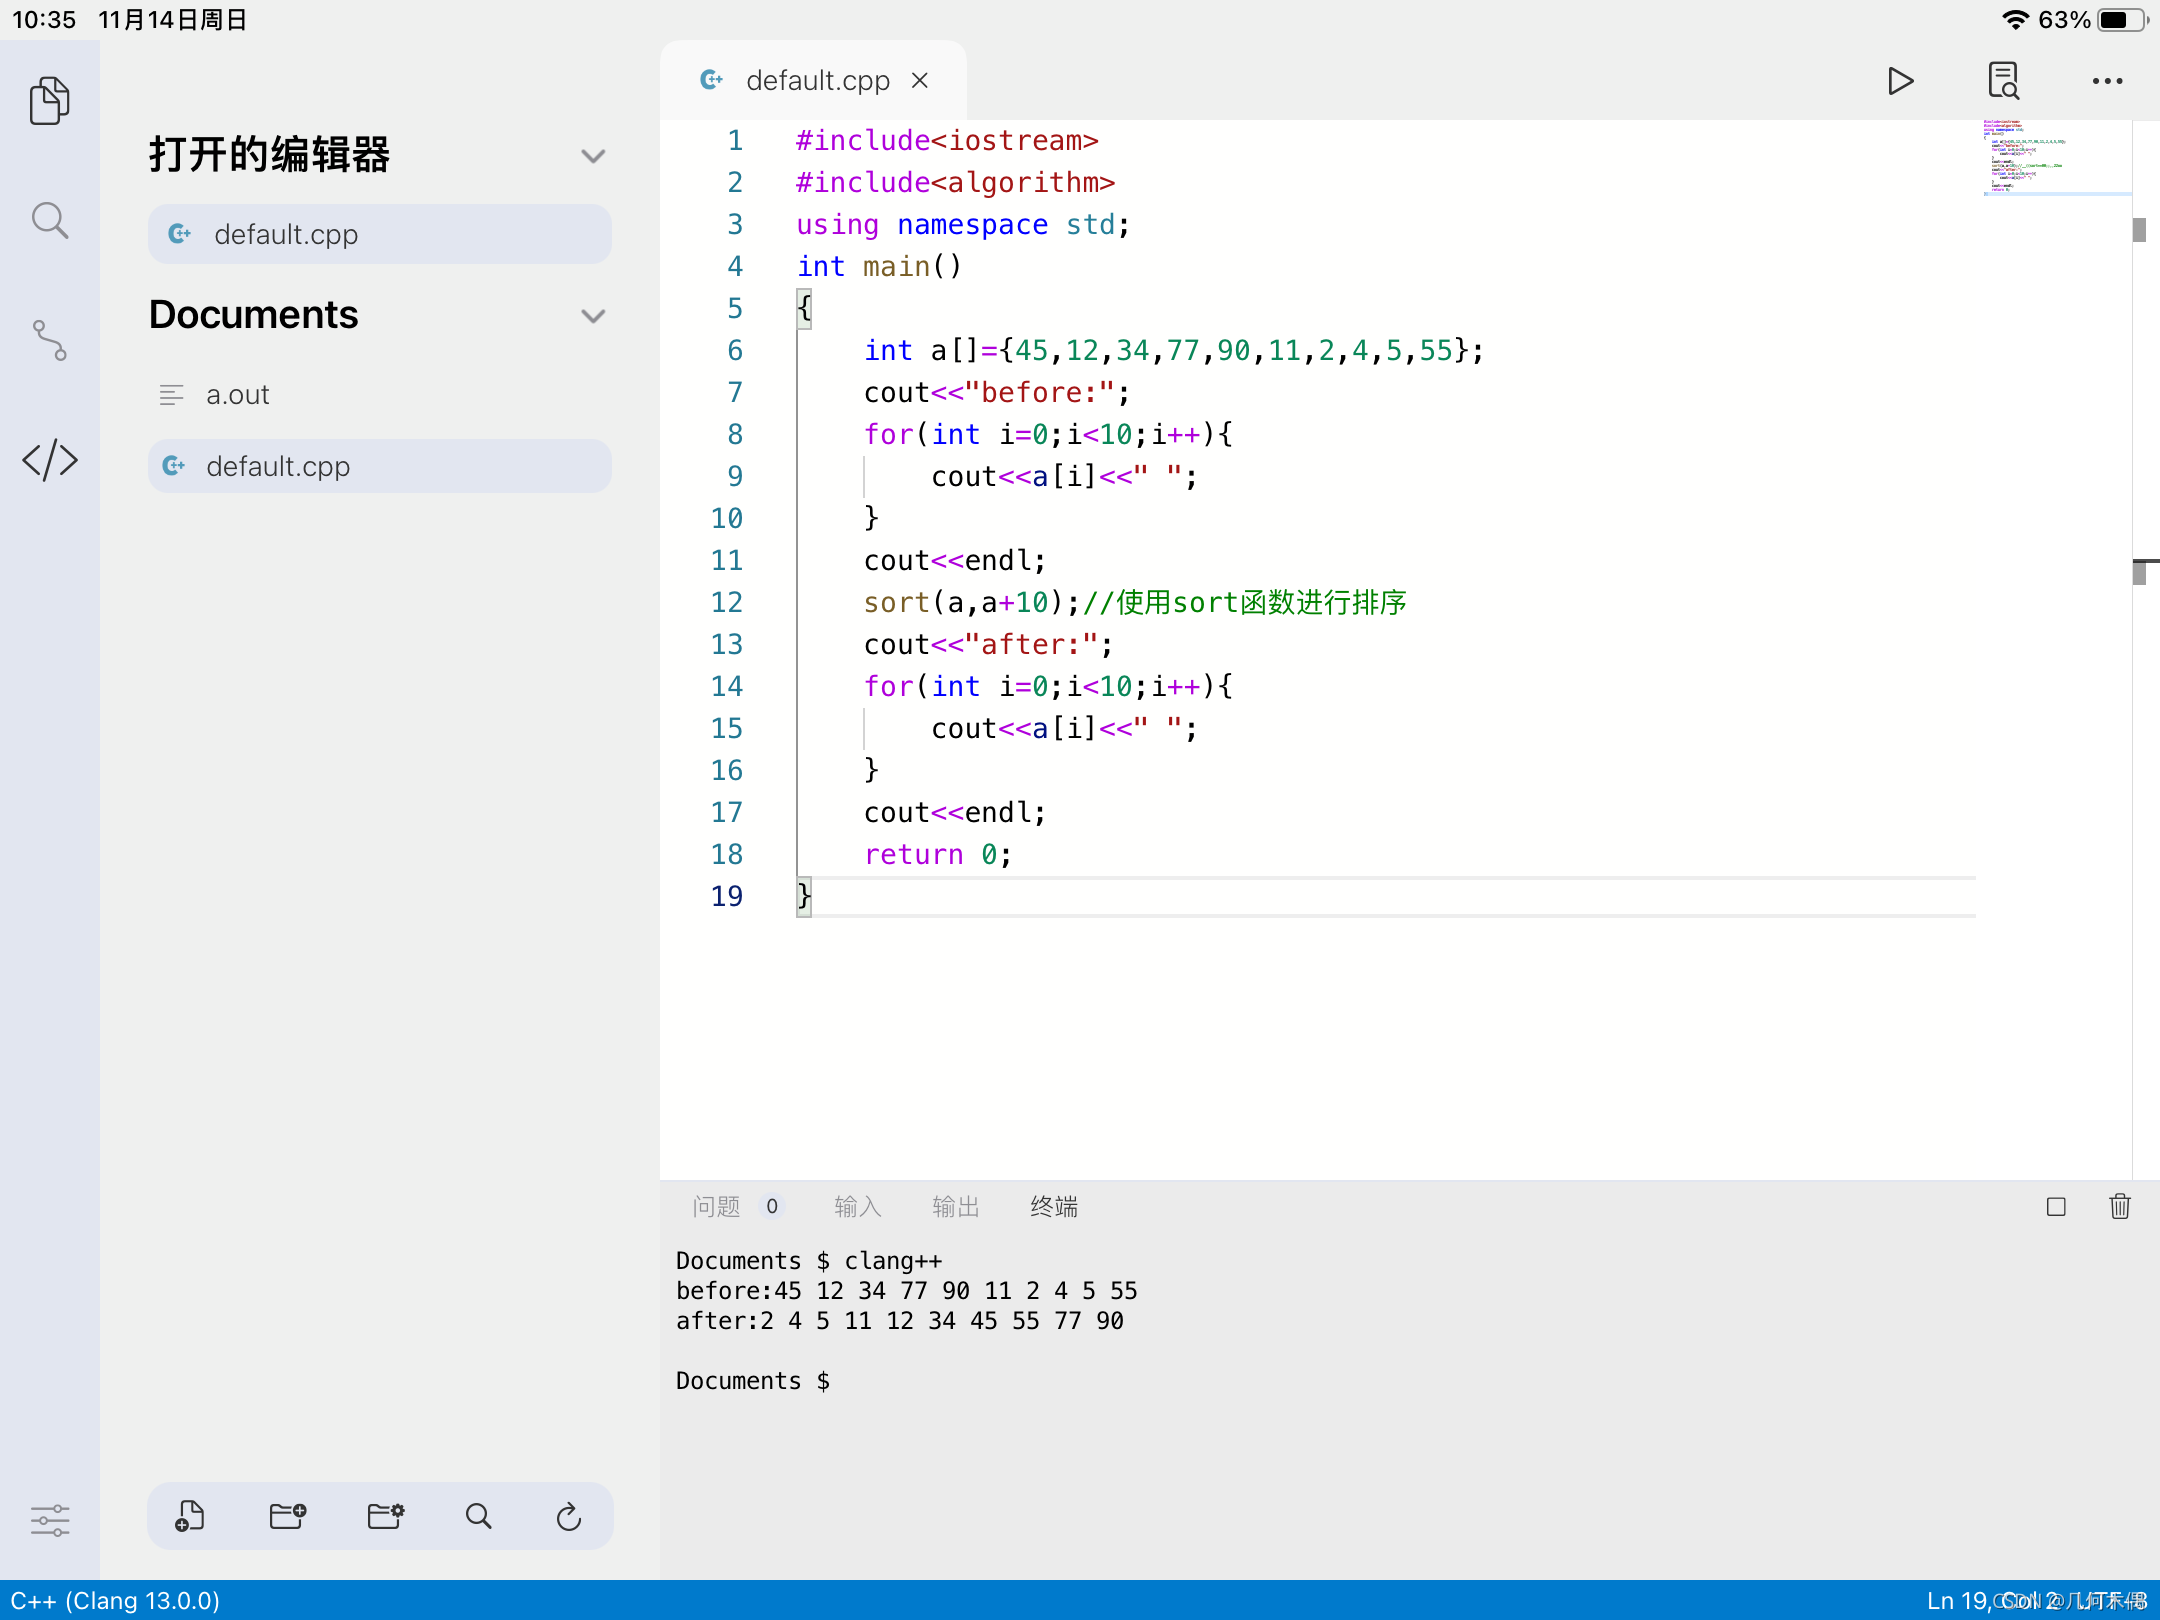
Task: Maximize the terminal panel square toggle
Action: coord(2056,1206)
